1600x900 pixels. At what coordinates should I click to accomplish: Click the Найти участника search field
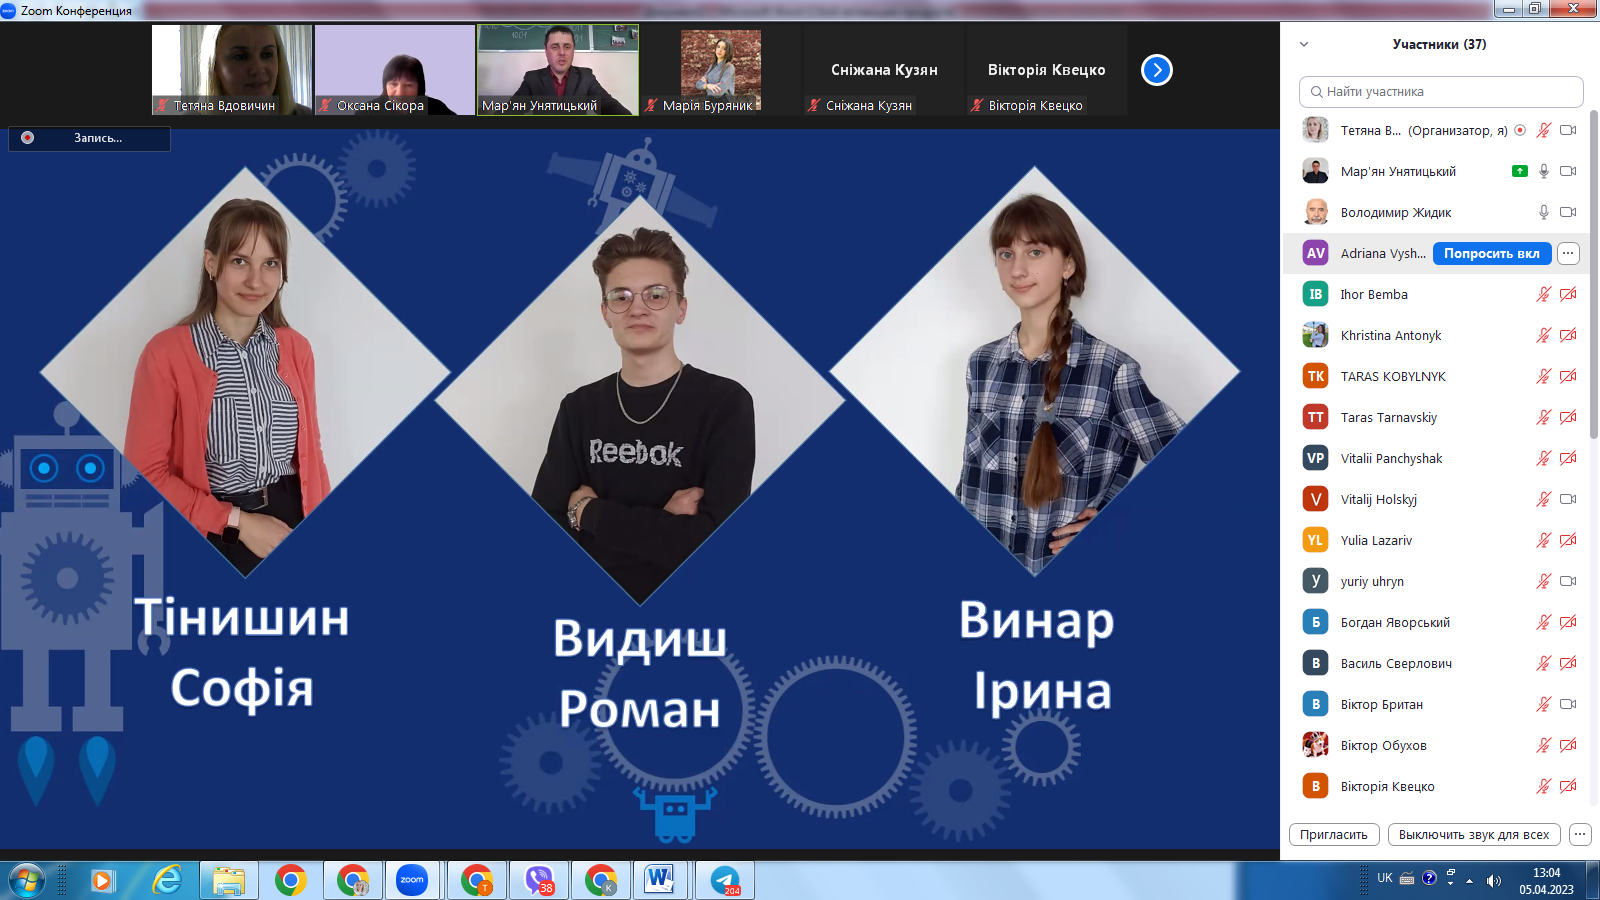[1441, 91]
